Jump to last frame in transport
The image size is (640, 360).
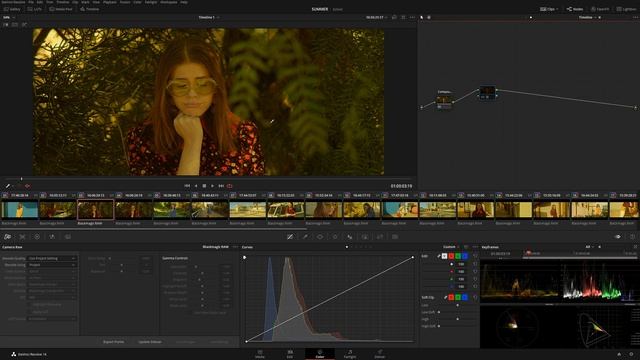pos(221,186)
